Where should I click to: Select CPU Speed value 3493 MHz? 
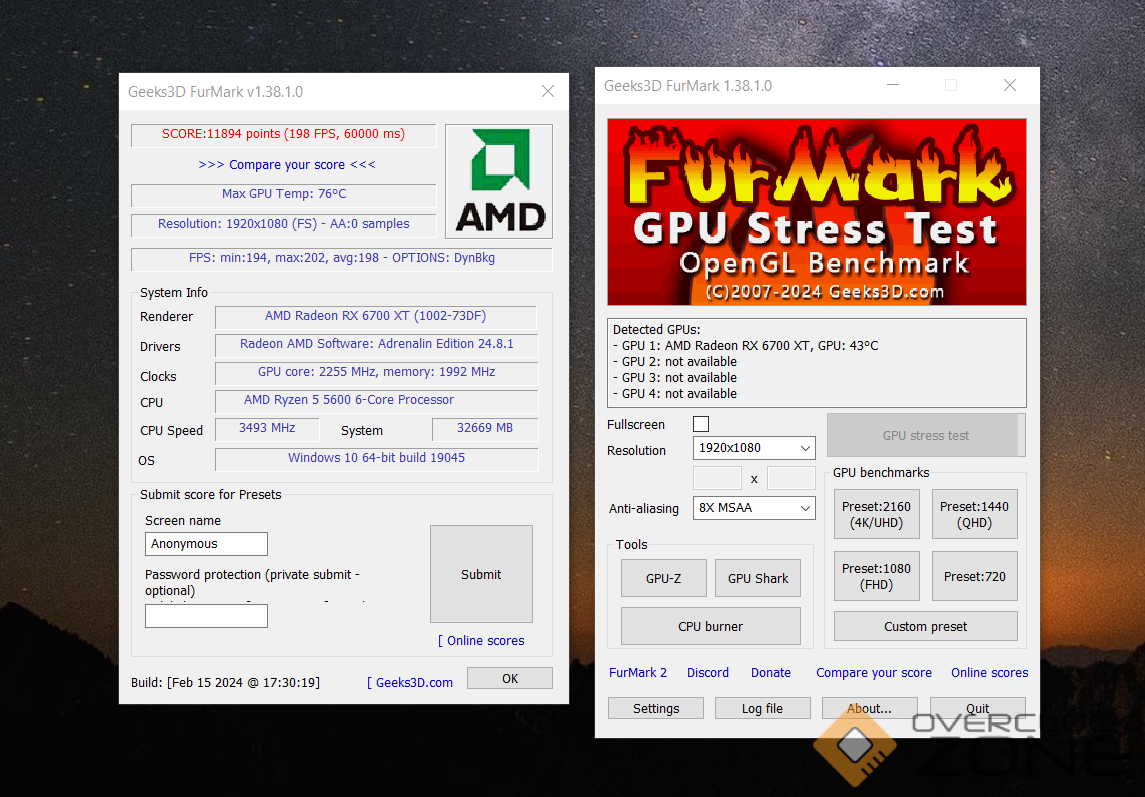pos(267,428)
